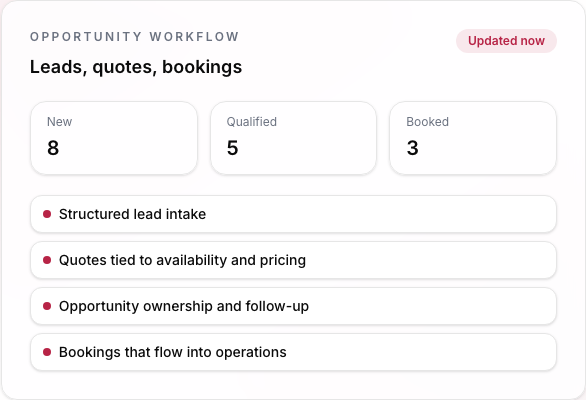Screen dimensions: 586x400
Task: Click Bookings that flow into operations row
Action: (x=293, y=352)
